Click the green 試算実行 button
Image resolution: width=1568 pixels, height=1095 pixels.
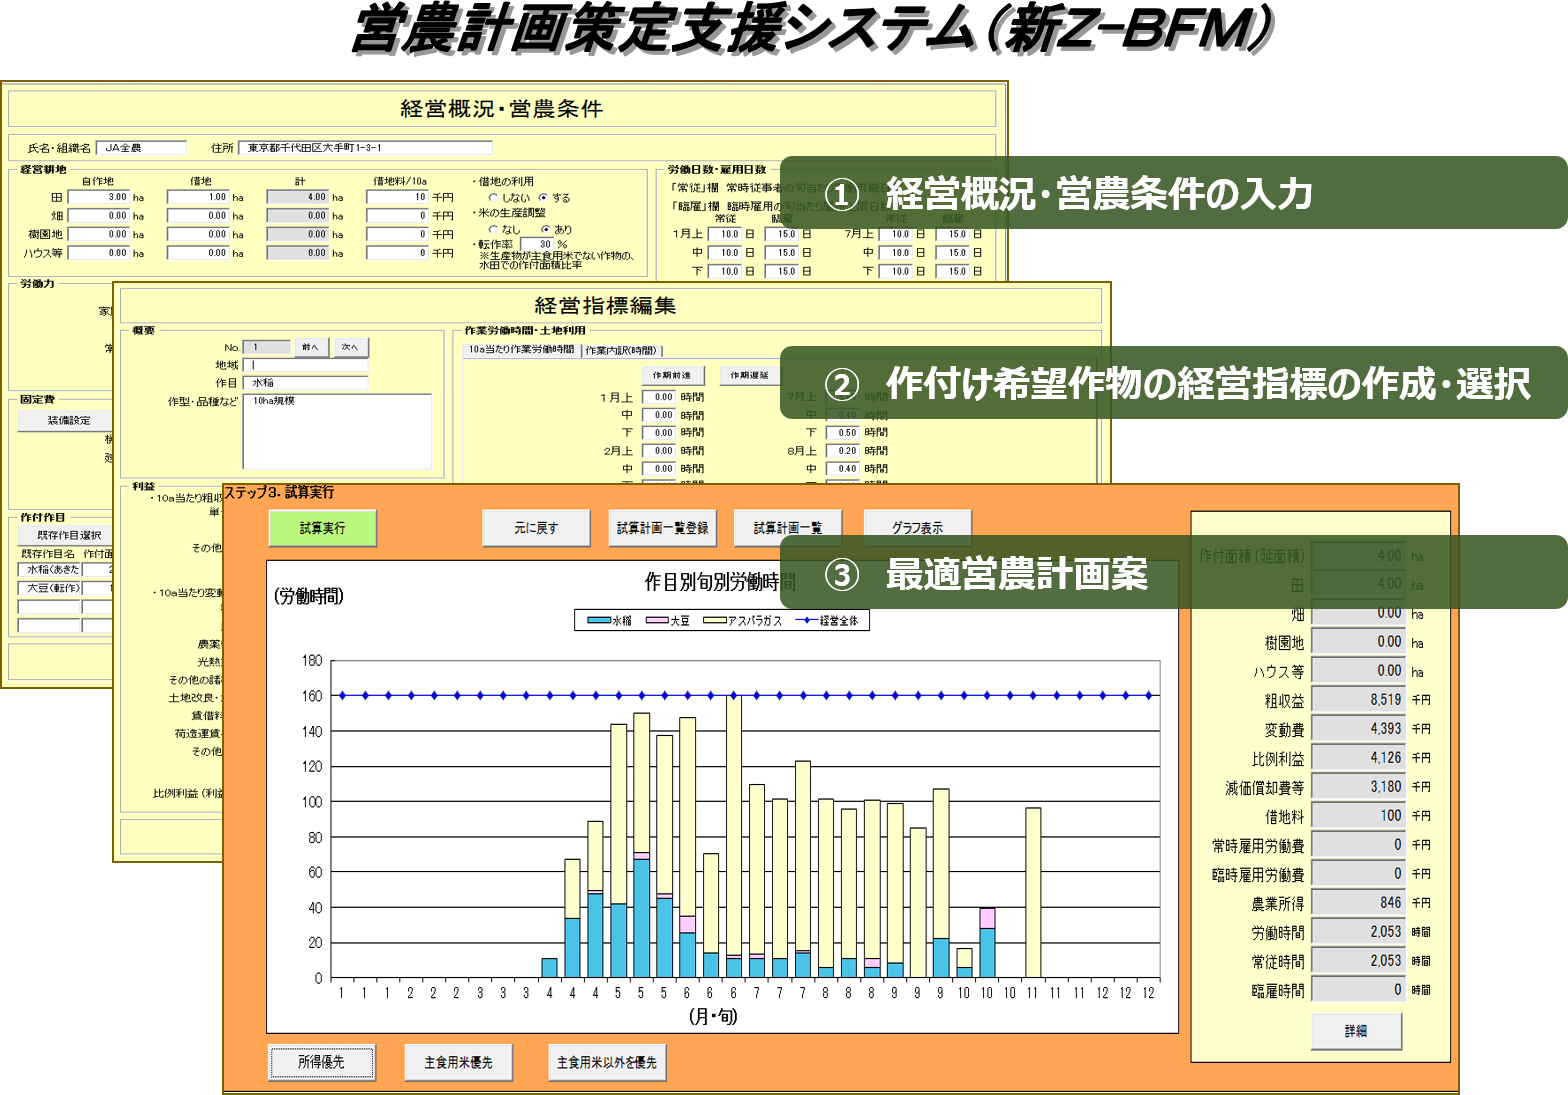[x=322, y=528]
